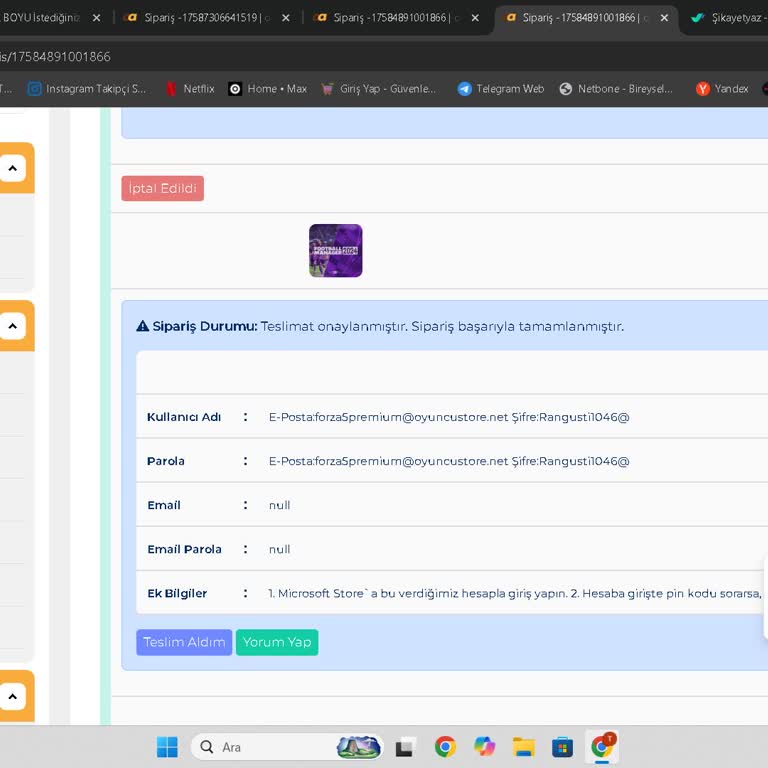Screen dimensions: 768x768
Task: Open the Yandex bookmark
Action: (722, 89)
